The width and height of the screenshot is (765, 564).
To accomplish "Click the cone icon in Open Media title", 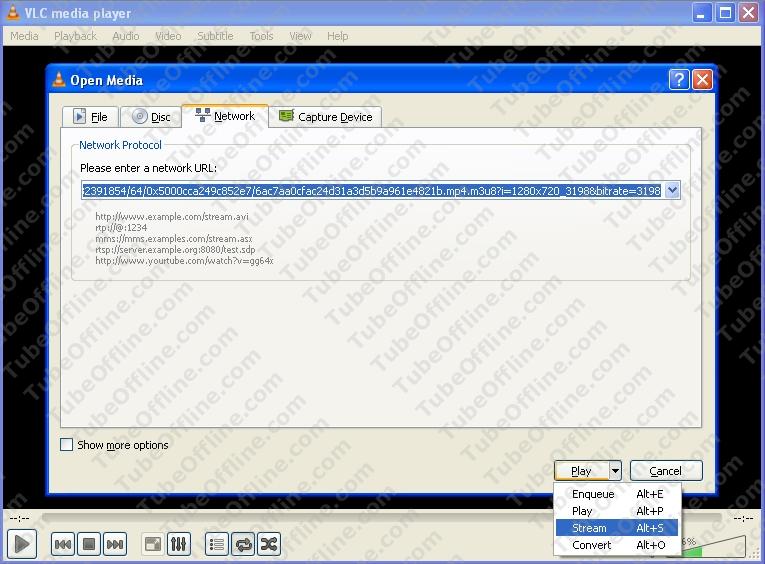I will 59,80.
